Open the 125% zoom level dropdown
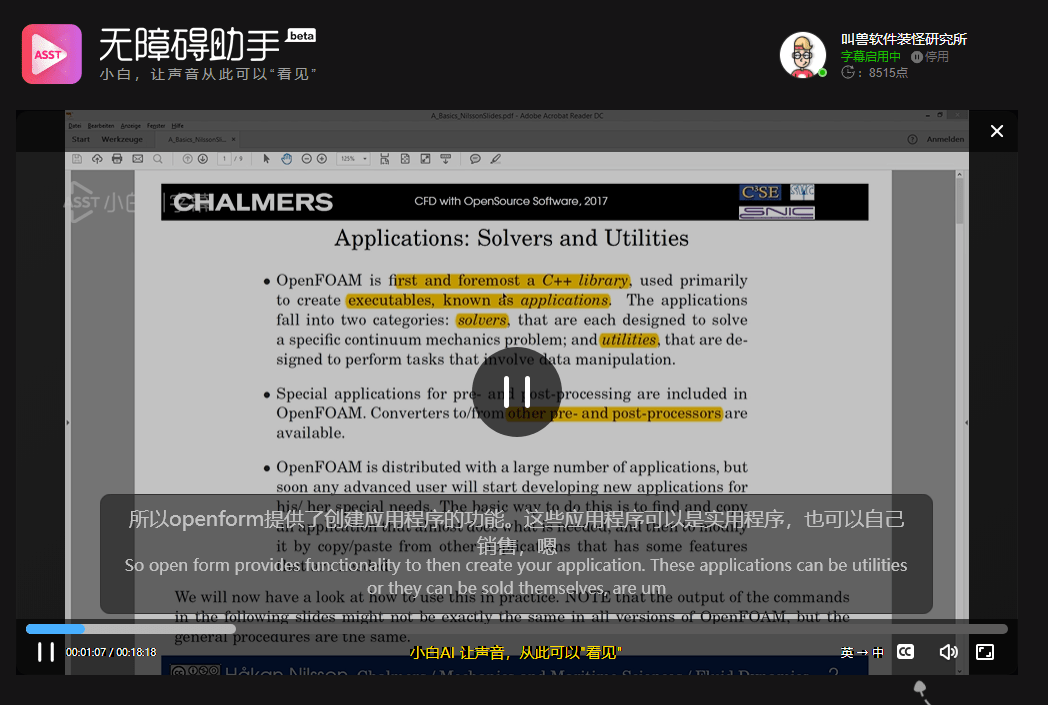Viewport: 1048px width, 705px height. click(354, 159)
